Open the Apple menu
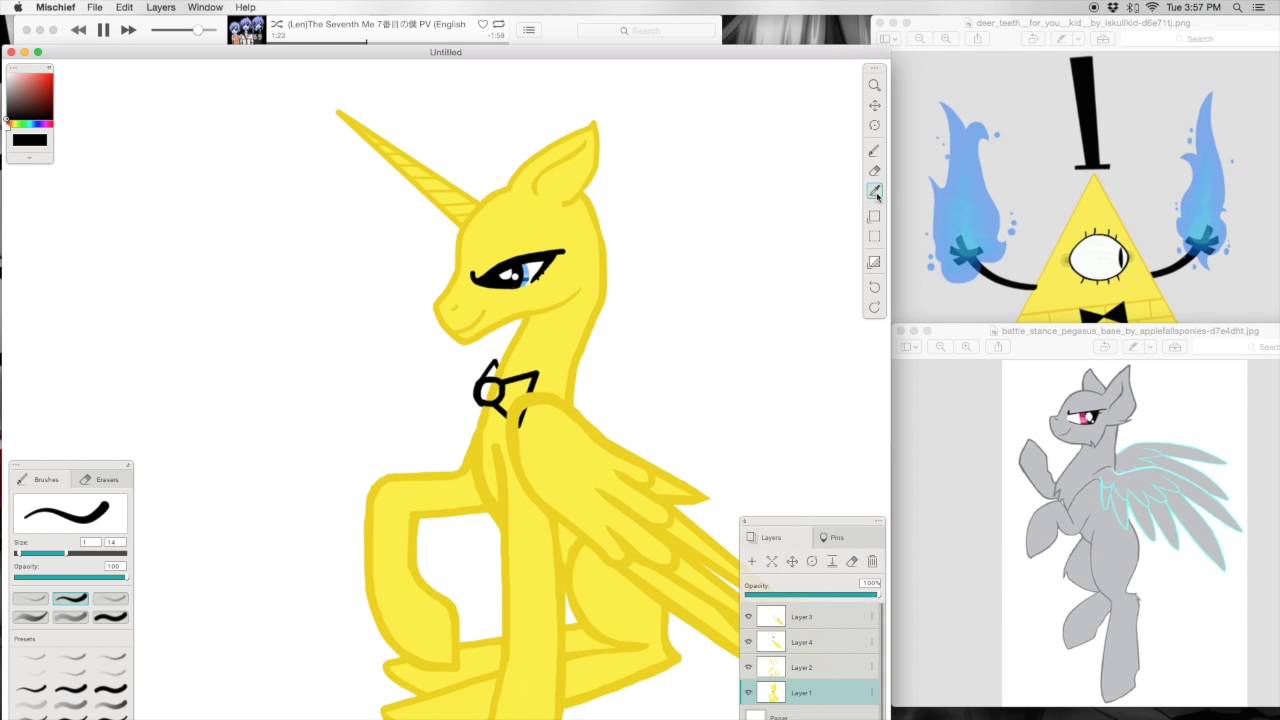1280x720 pixels. 18,7
